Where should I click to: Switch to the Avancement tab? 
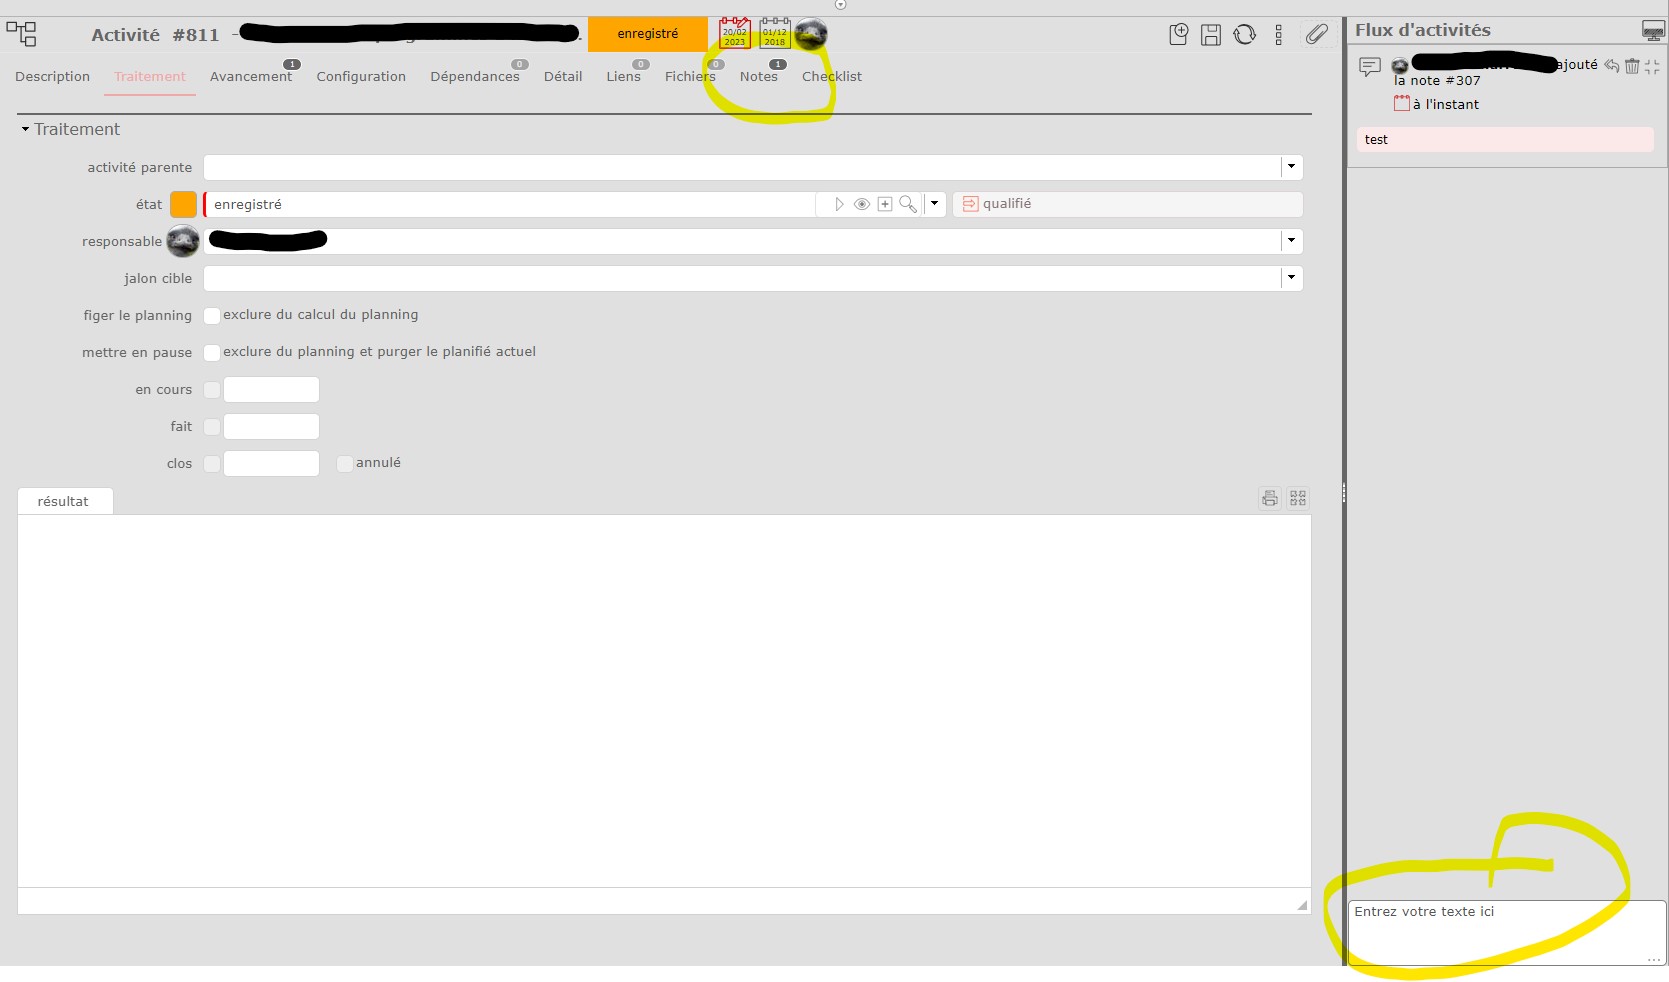[x=251, y=77]
